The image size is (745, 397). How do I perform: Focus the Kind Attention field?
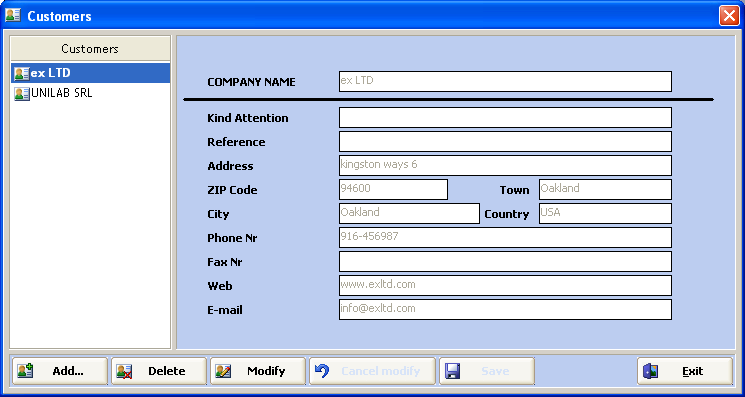505,117
